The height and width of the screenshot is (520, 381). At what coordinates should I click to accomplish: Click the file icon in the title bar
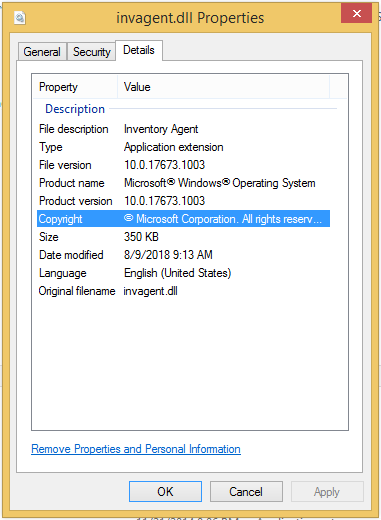[x=20, y=17]
